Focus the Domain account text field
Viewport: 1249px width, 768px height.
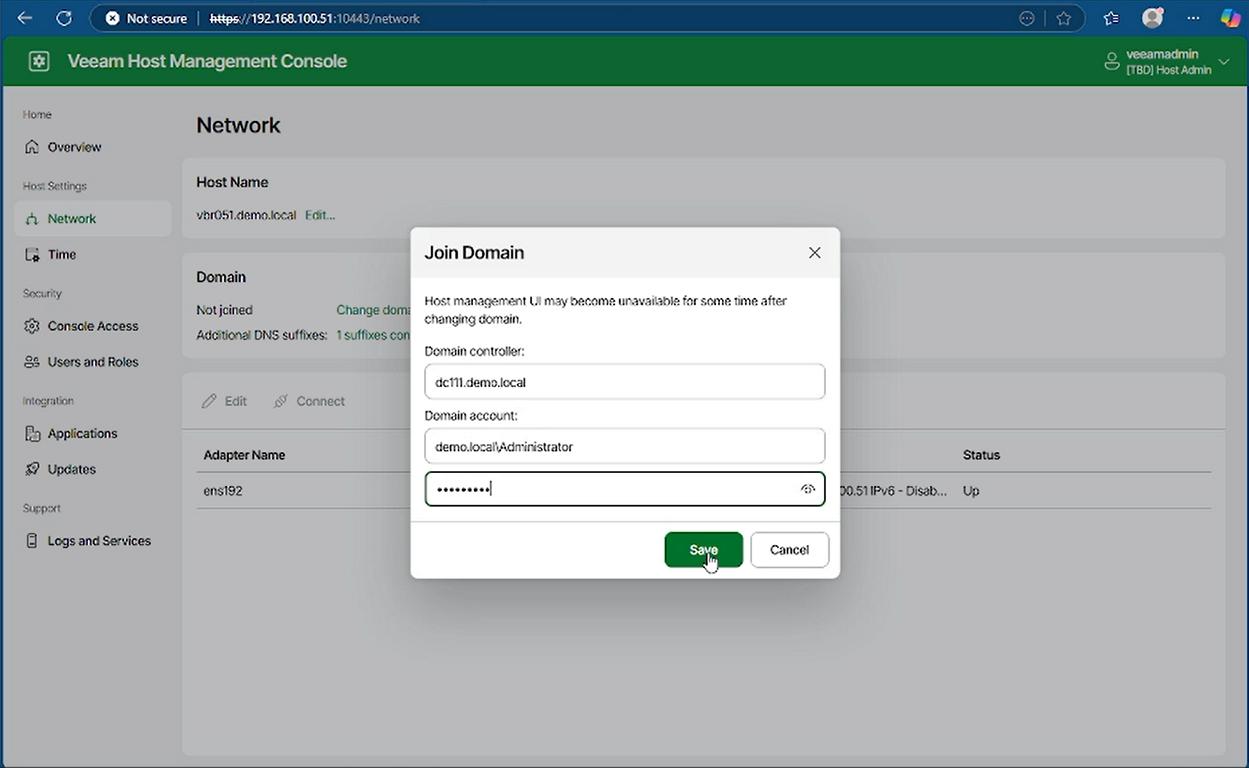(624, 447)
